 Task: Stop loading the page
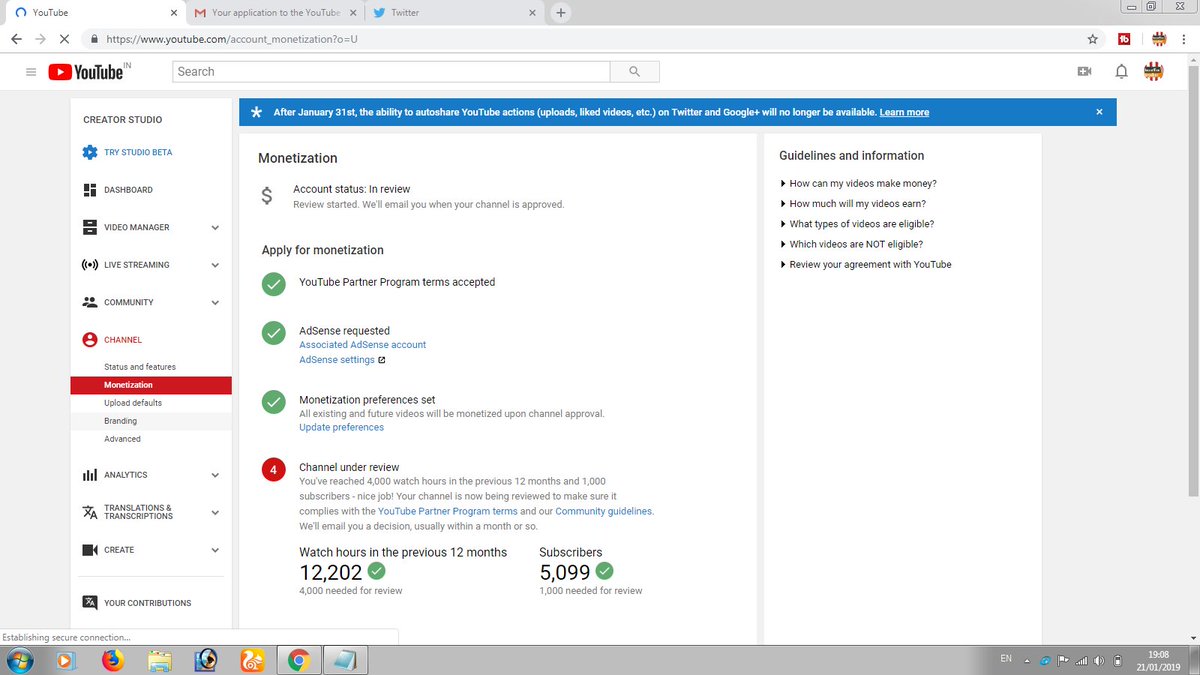click(x=63, y=39)
